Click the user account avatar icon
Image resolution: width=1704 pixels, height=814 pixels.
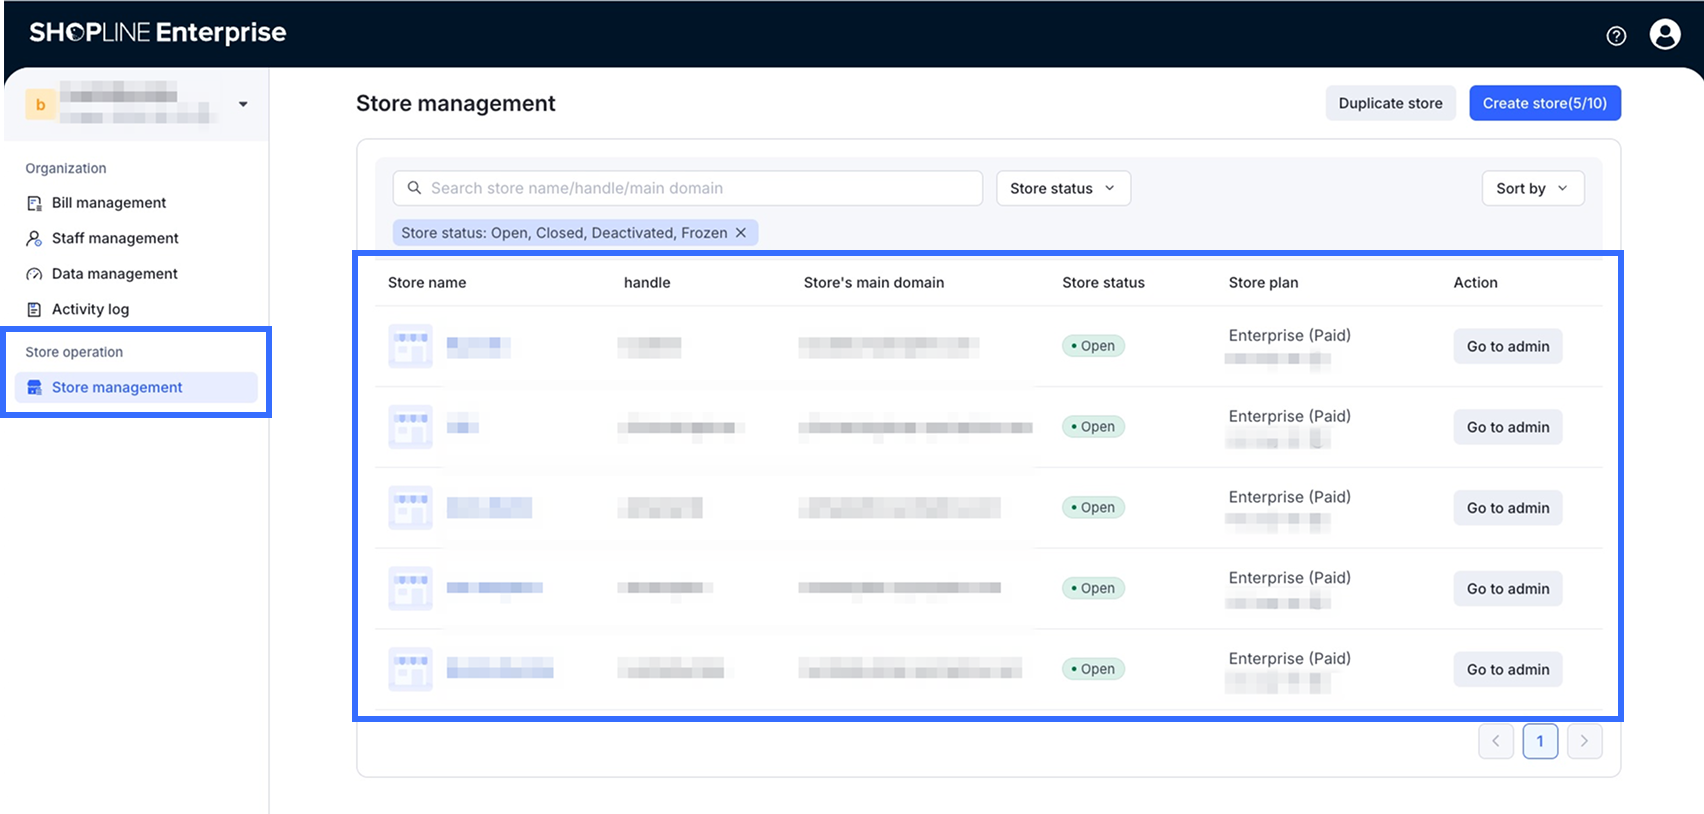pos(1665,35)
